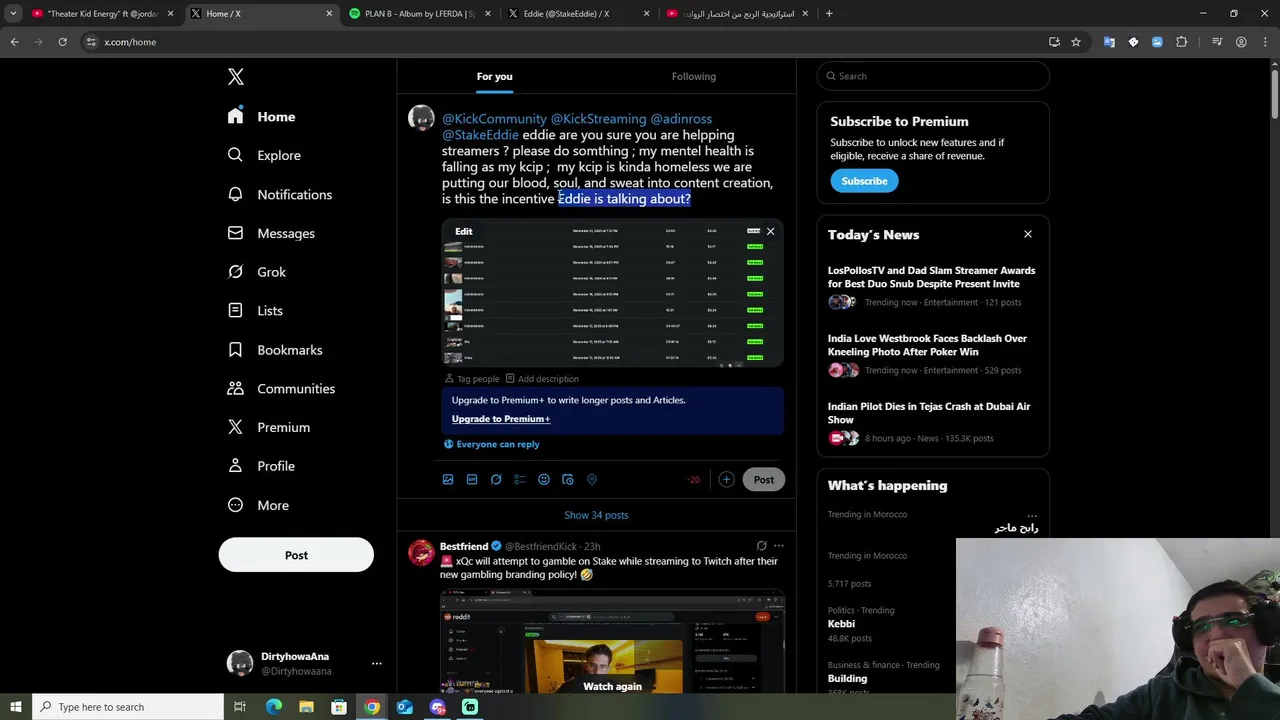Click Add description under the image
The width and height of the screenshot is (1280, 720).
[542, 379]
